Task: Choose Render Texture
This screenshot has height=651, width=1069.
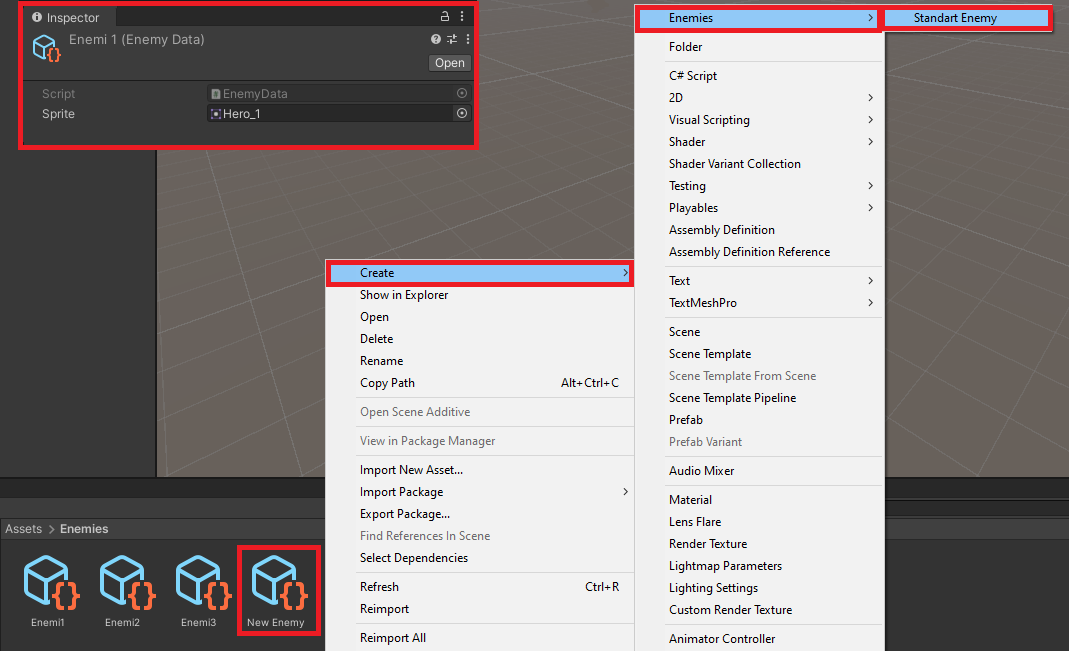Action: point(759,544)
